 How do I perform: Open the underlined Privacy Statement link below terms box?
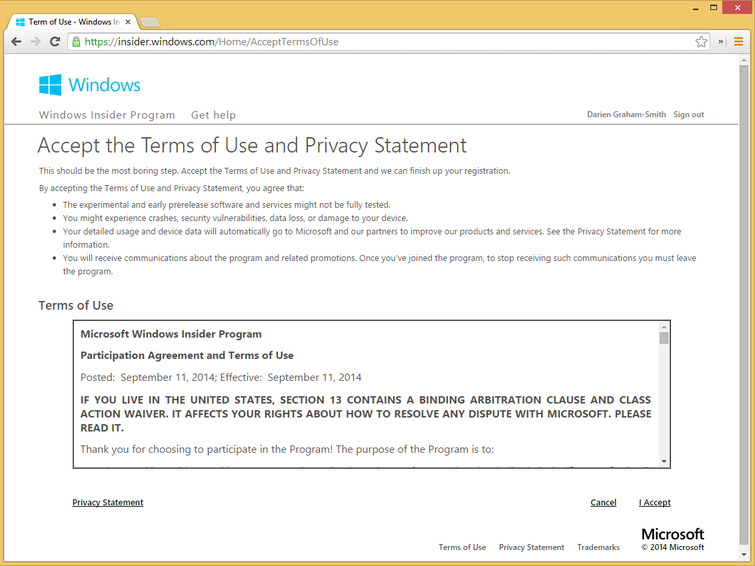(x=108, y=502)
